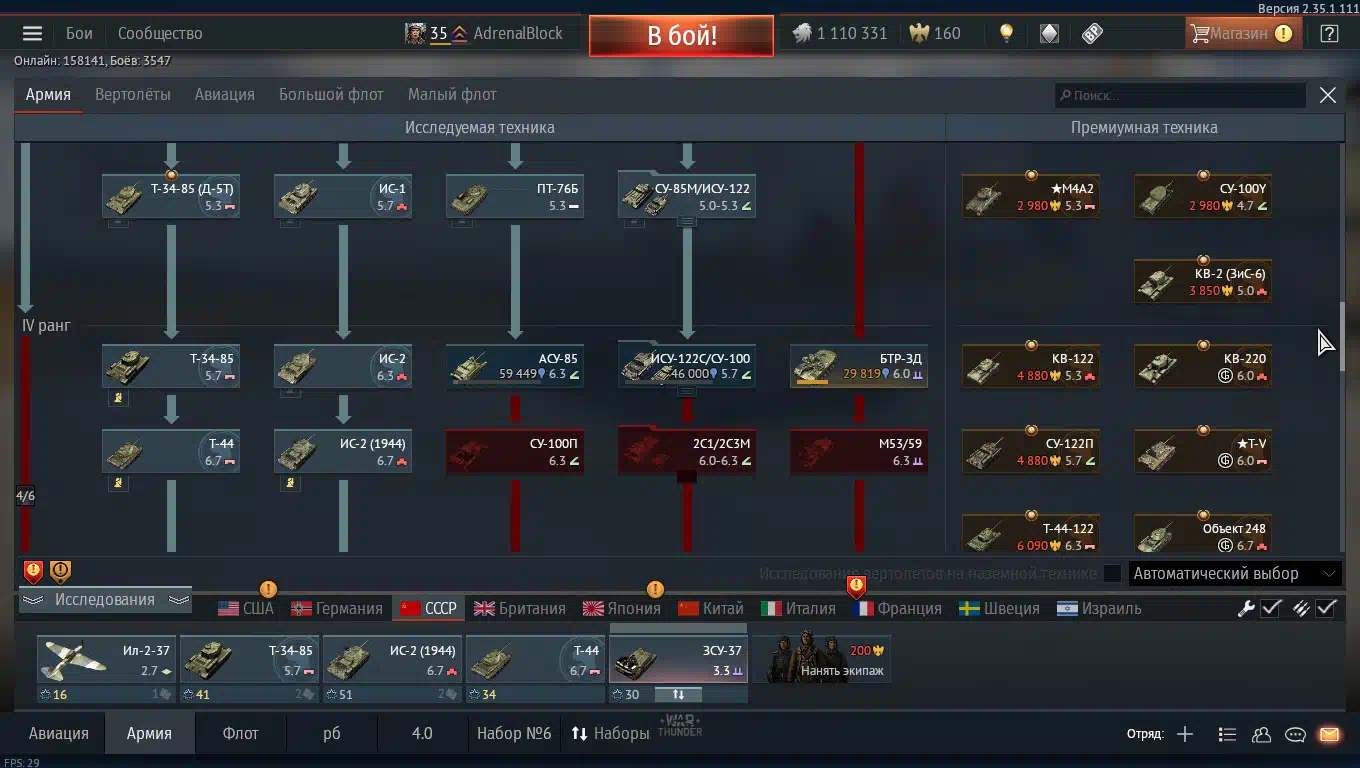
Task: Click player rank icon next to AdrenalBlock
Action: (x=460, y=33)
